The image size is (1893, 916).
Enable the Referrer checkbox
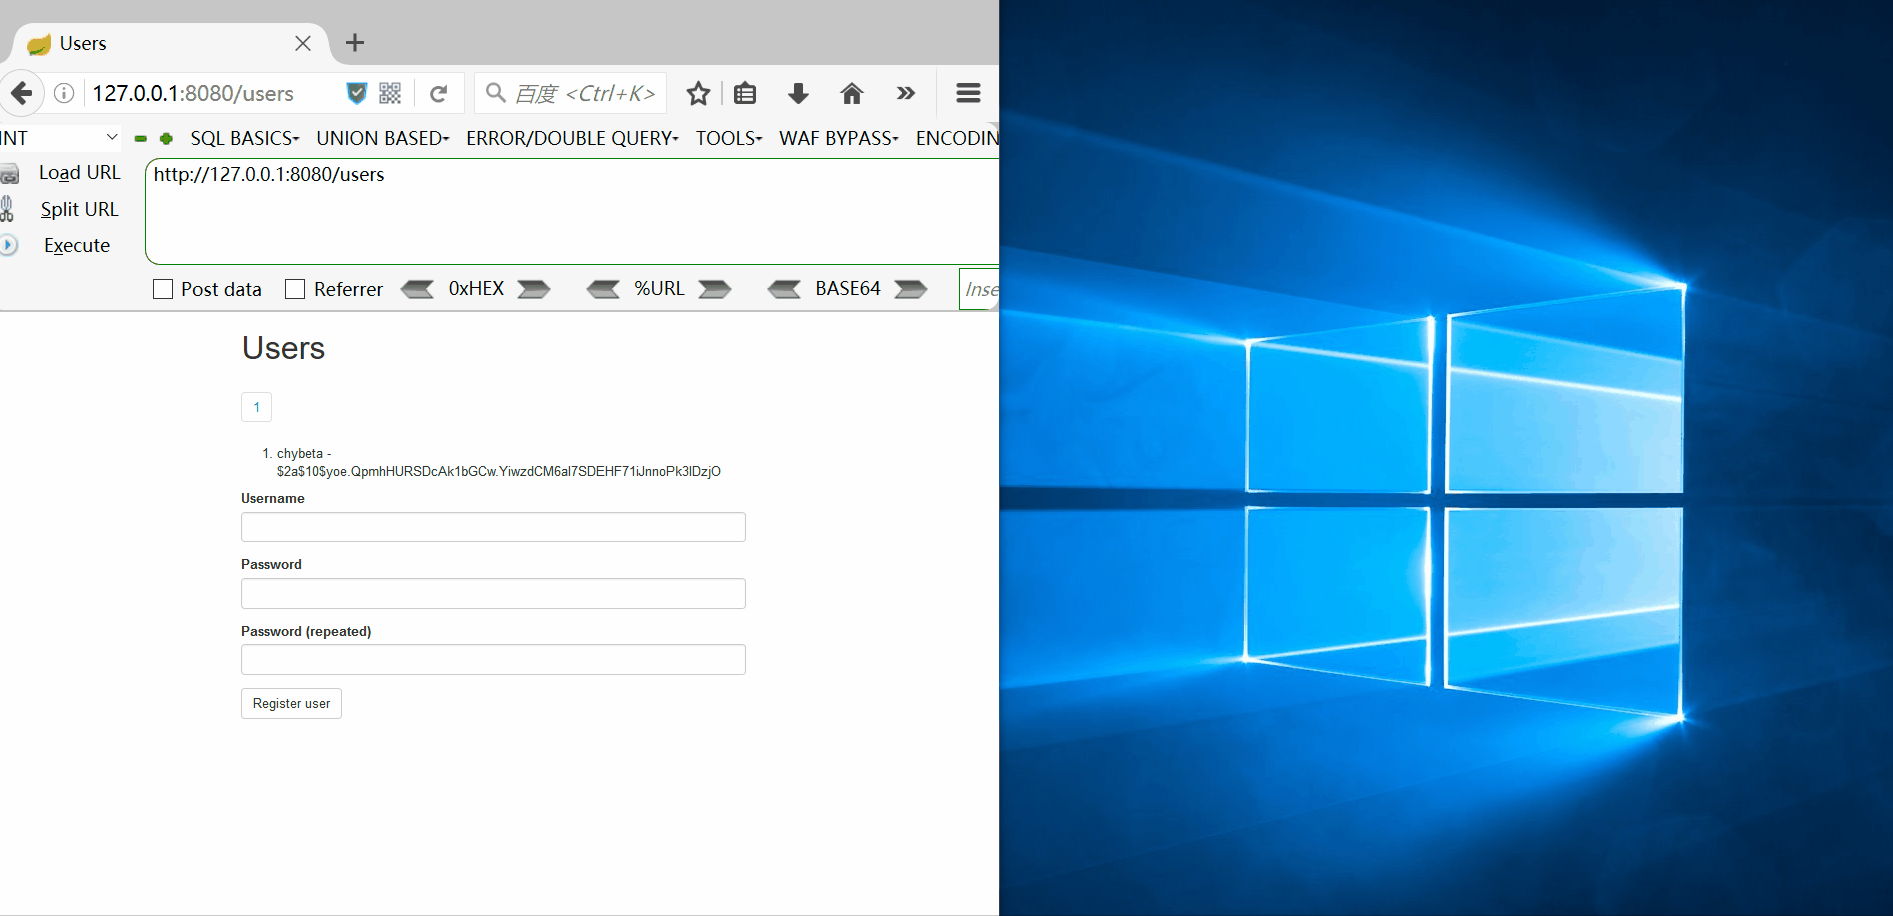click(x=295, y=288)
